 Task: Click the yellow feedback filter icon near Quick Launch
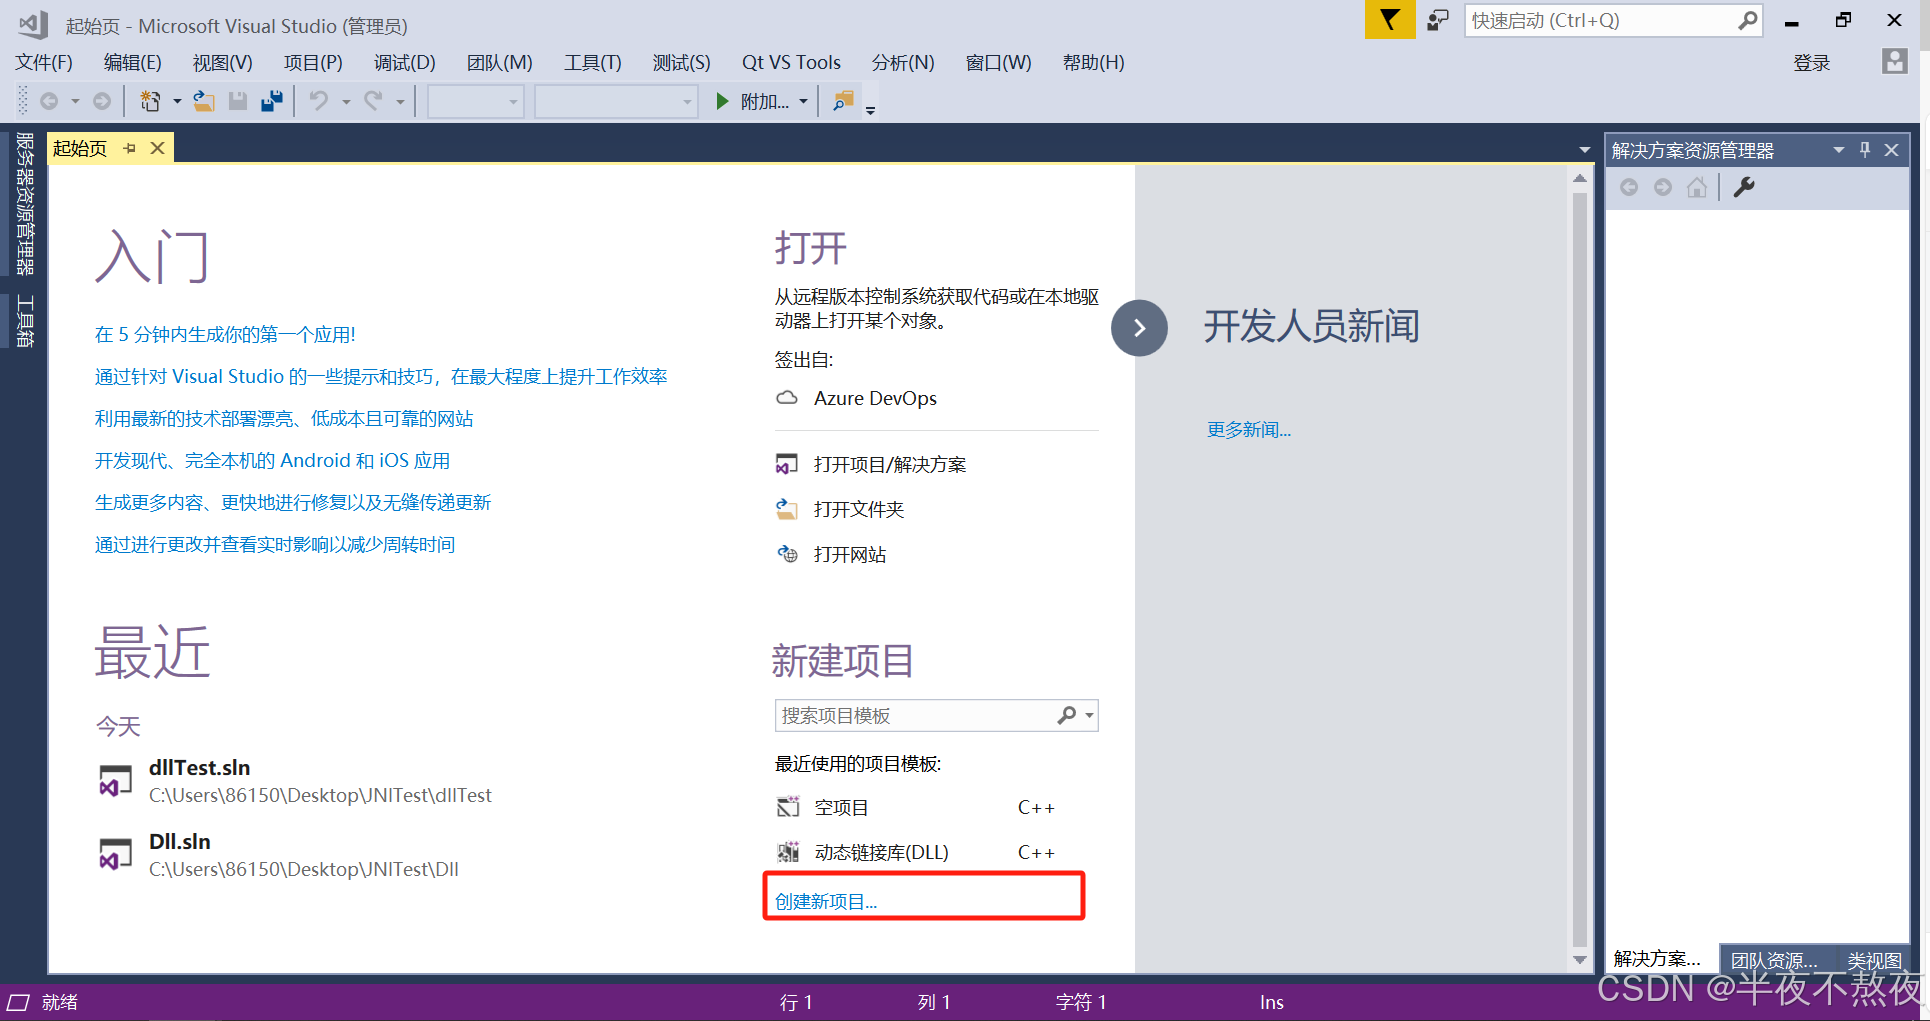pos(1389,19)
